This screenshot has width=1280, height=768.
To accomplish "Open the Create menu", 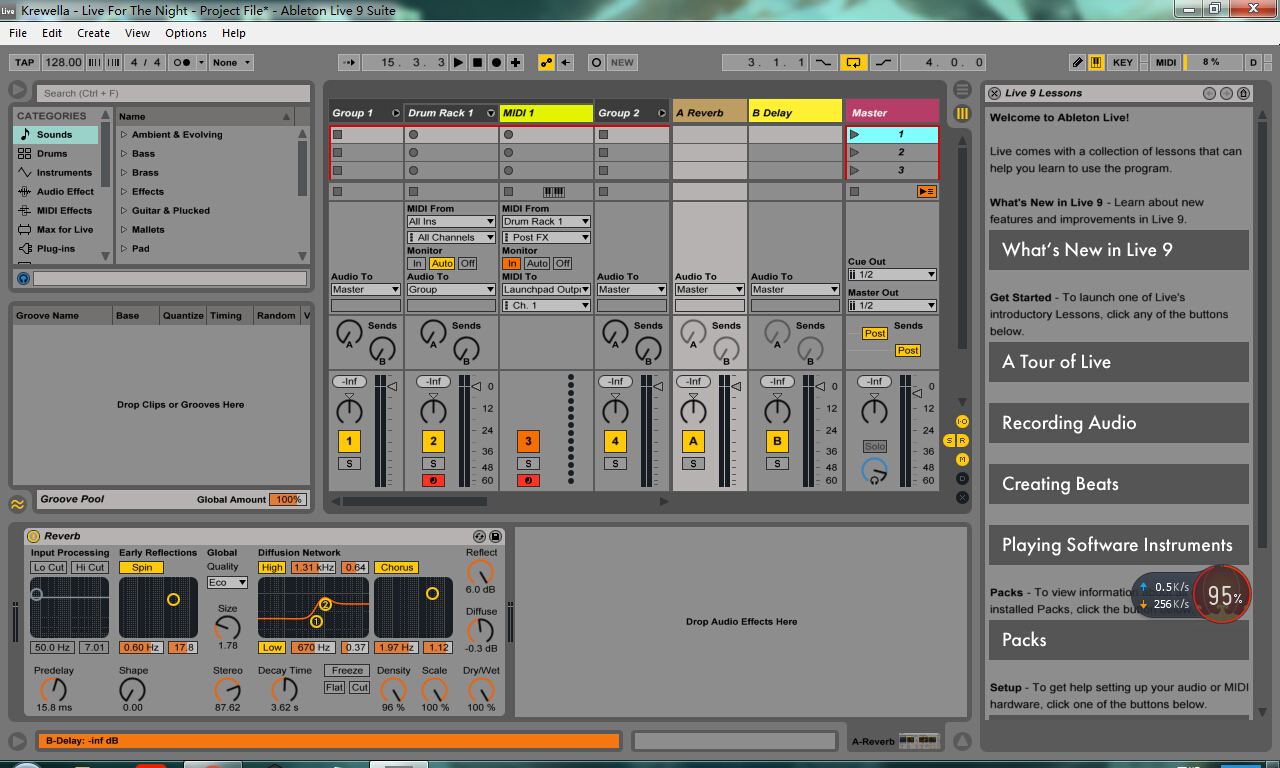I will [93, 33].
